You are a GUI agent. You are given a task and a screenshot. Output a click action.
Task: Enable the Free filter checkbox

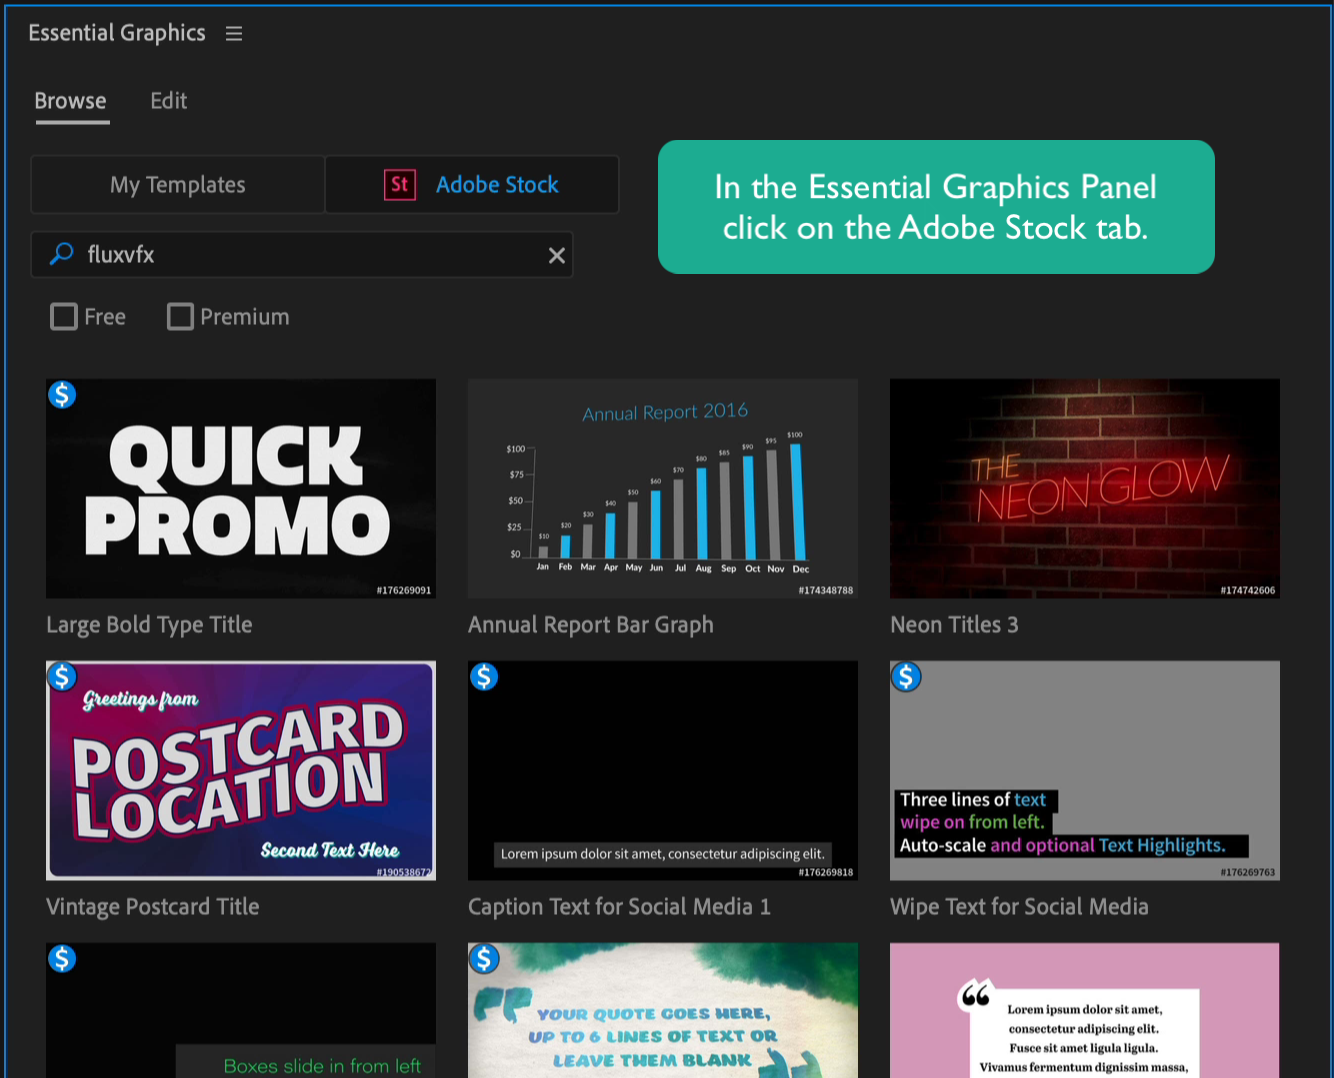pos(64,317)
